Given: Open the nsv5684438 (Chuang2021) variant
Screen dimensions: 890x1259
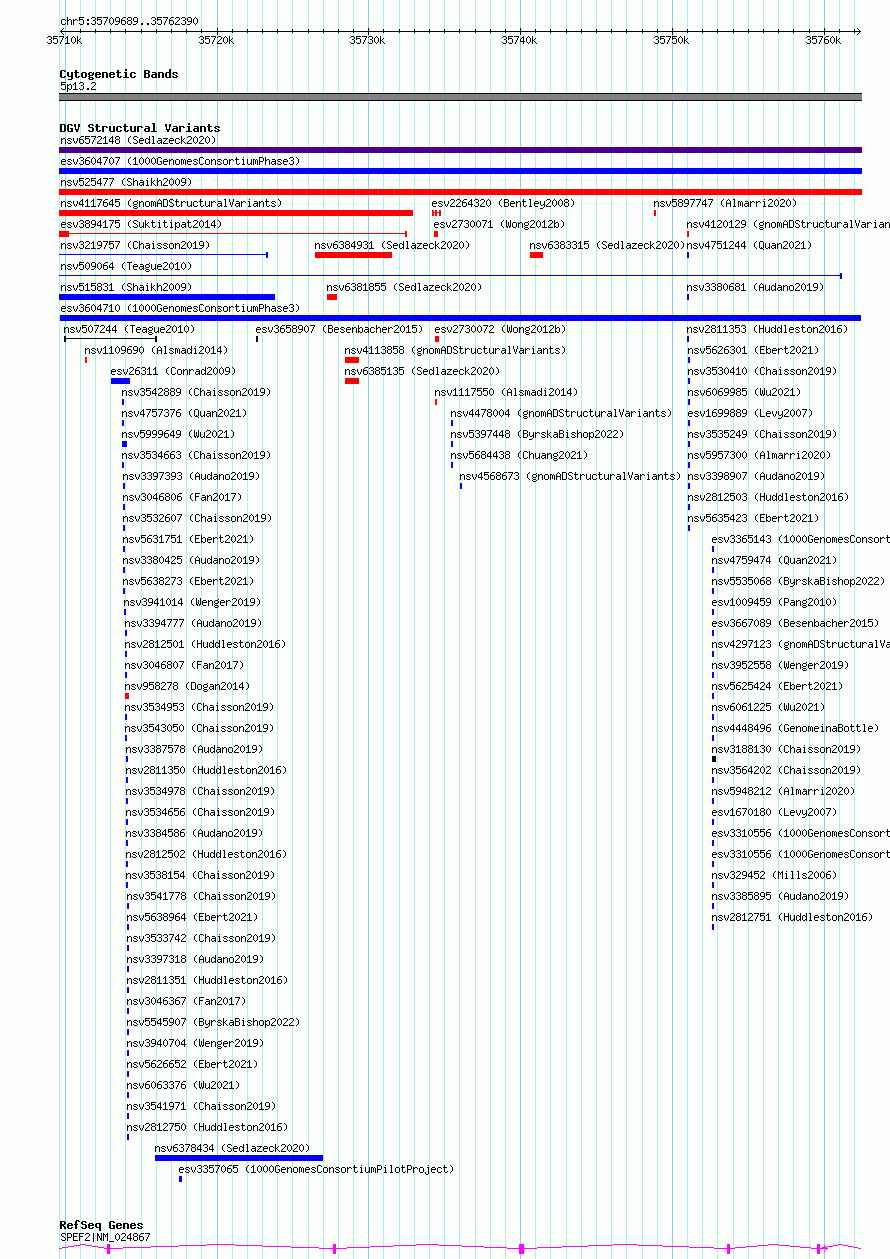Looking at the screenshot, I should tap(519, 455).
